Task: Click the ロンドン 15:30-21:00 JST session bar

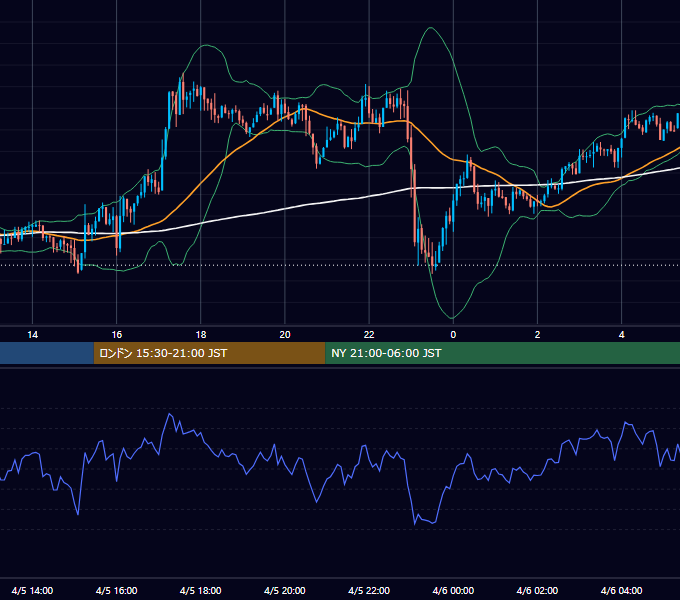Action: (209, 353)
